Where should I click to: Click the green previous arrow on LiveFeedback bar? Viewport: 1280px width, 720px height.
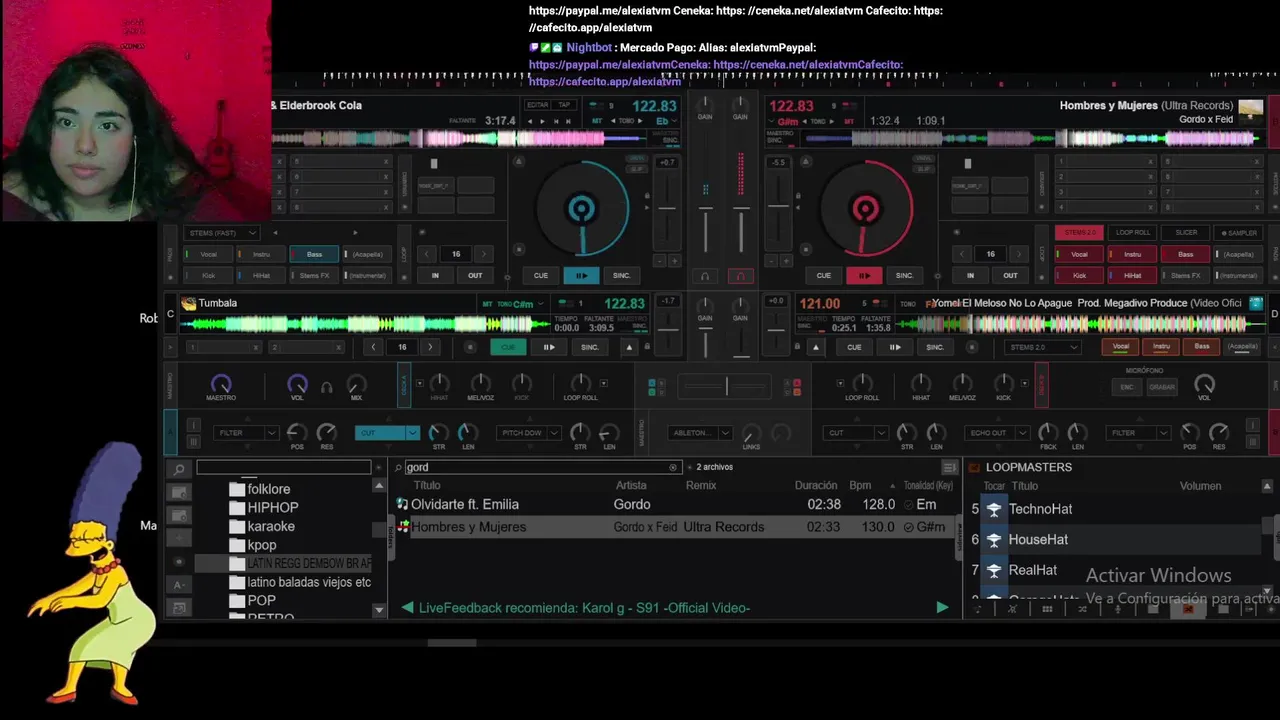pyautogui.click(x=407, y=607)
